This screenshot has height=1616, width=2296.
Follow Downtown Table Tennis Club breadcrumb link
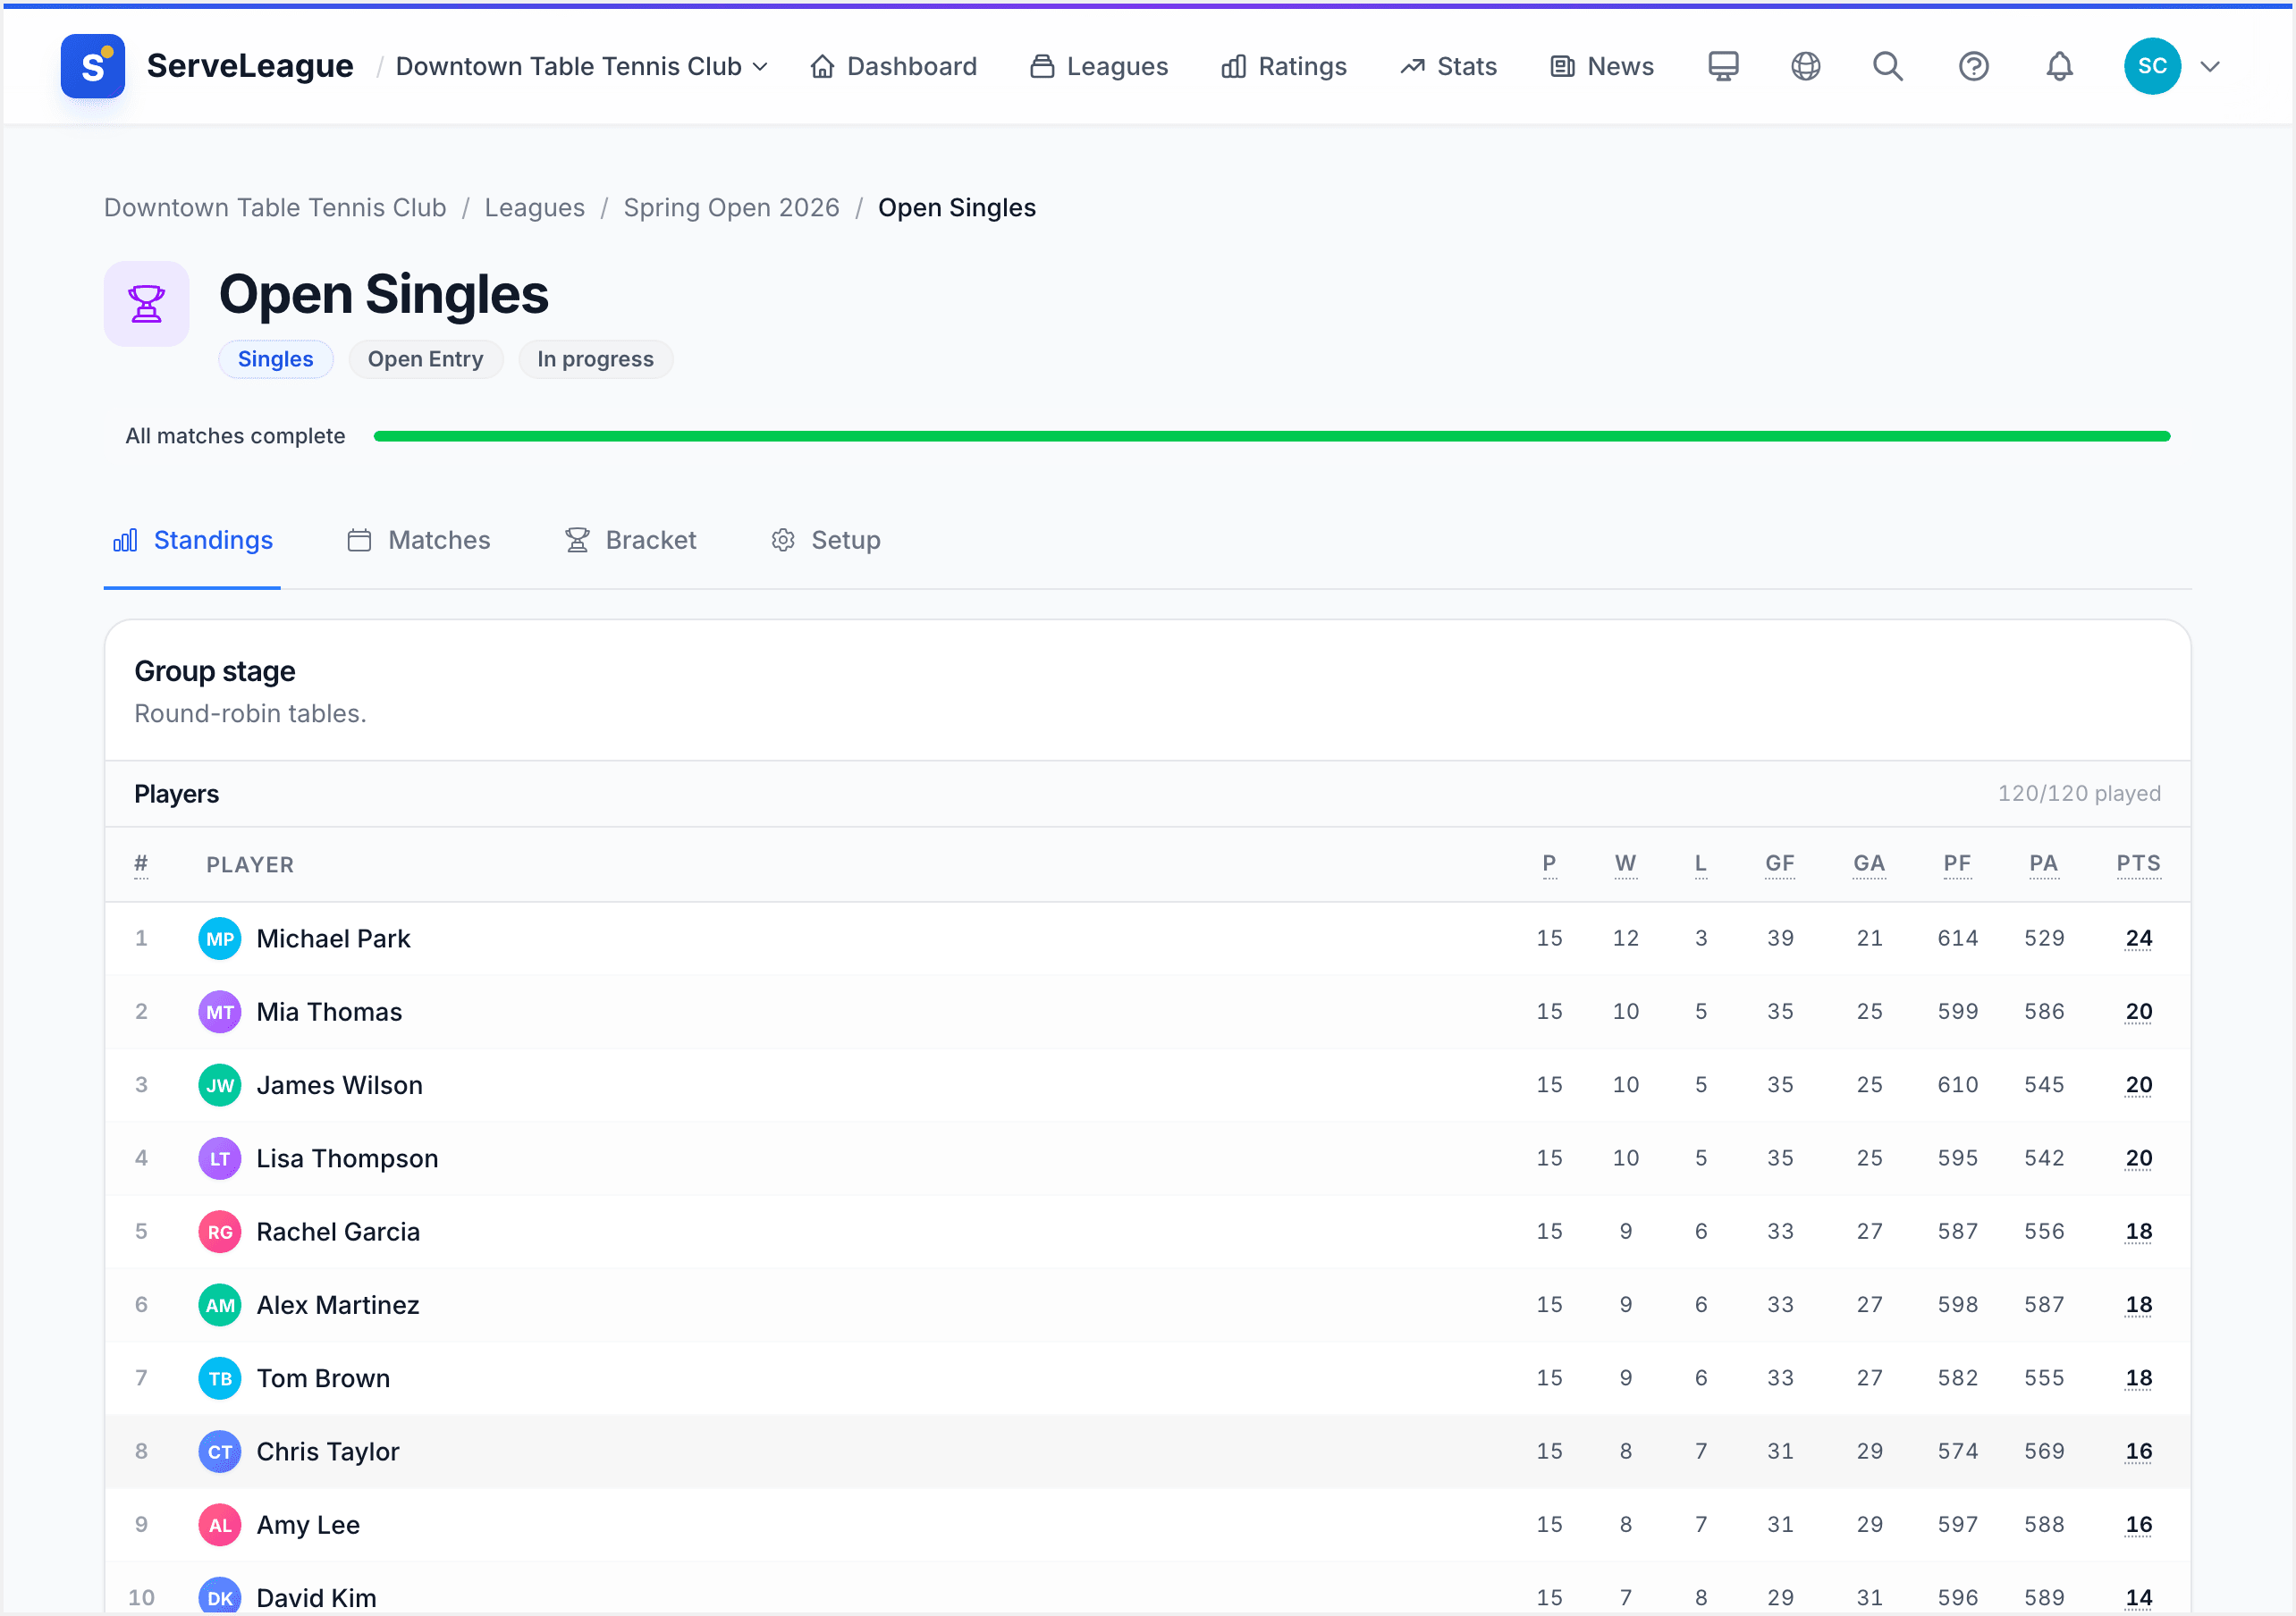coord(275,208)
